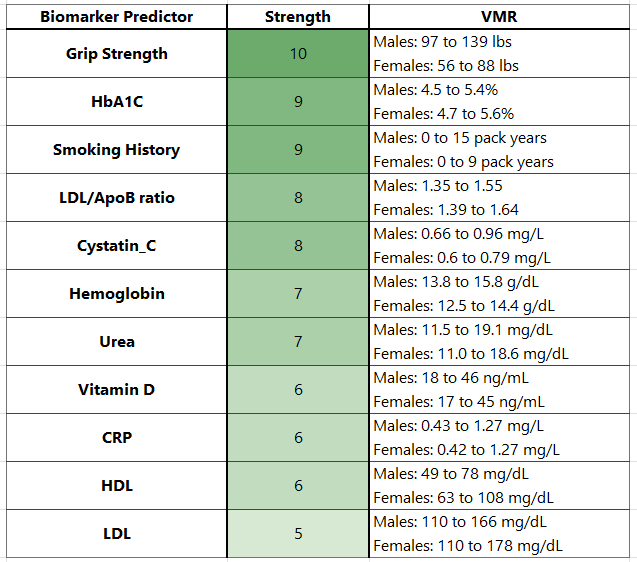Select the Smoking History cell
Viewport: 637px width, 562px height.
(x=116, y=150)
